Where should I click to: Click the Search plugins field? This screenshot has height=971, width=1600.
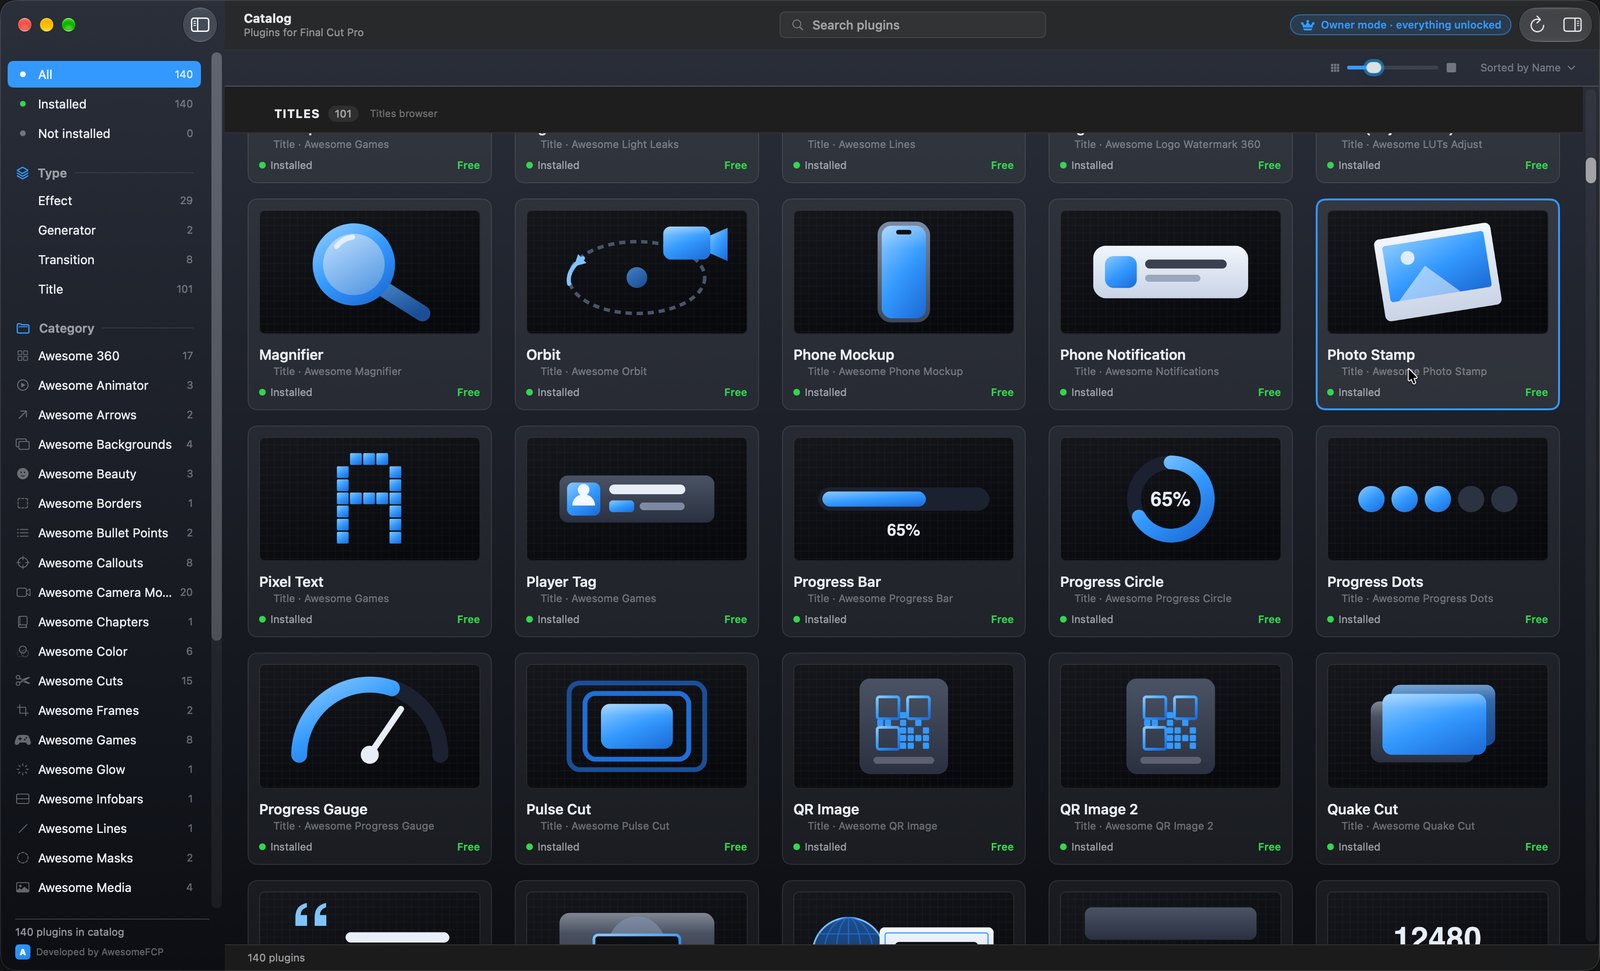coord(912,25)
